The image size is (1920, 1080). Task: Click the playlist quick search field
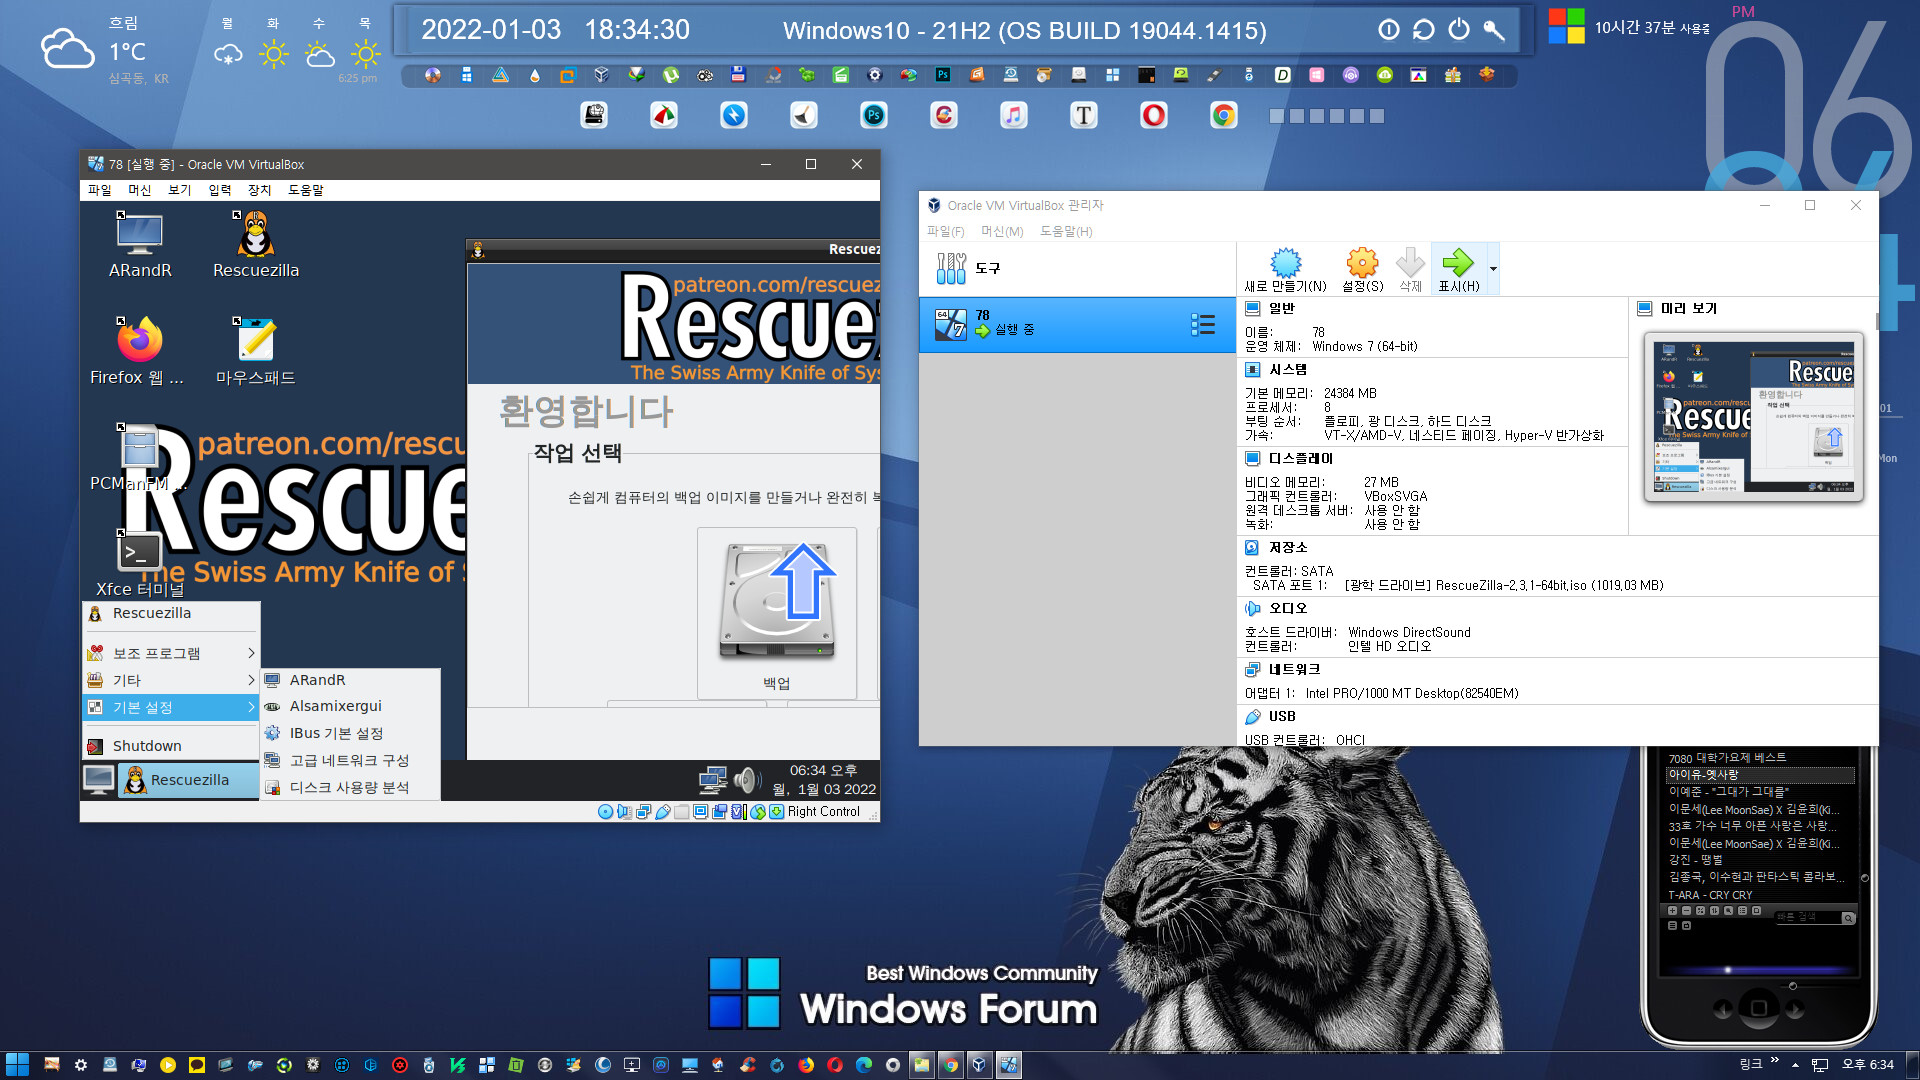[x=1808, y=917]
